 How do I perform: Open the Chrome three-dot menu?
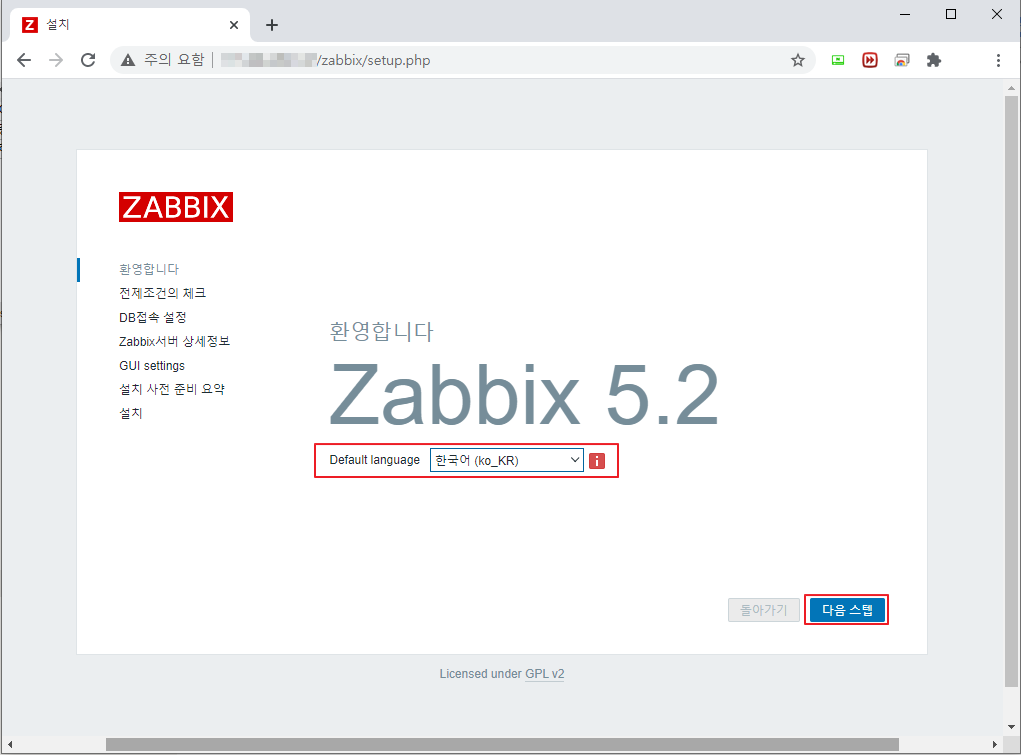point(998,61)
